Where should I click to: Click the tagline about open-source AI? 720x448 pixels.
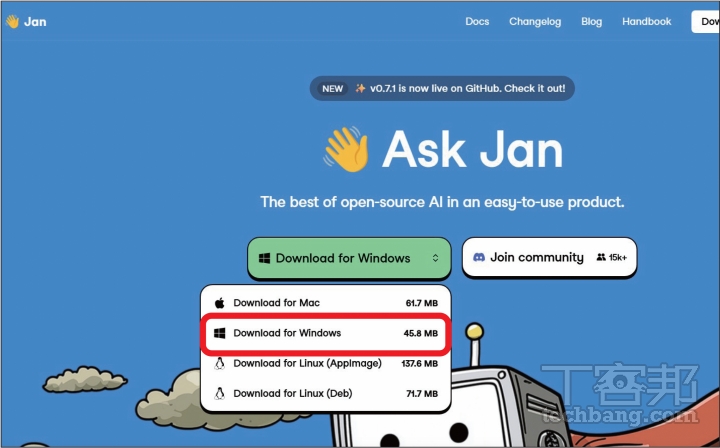pyautogui.click(x=442, y=202)
